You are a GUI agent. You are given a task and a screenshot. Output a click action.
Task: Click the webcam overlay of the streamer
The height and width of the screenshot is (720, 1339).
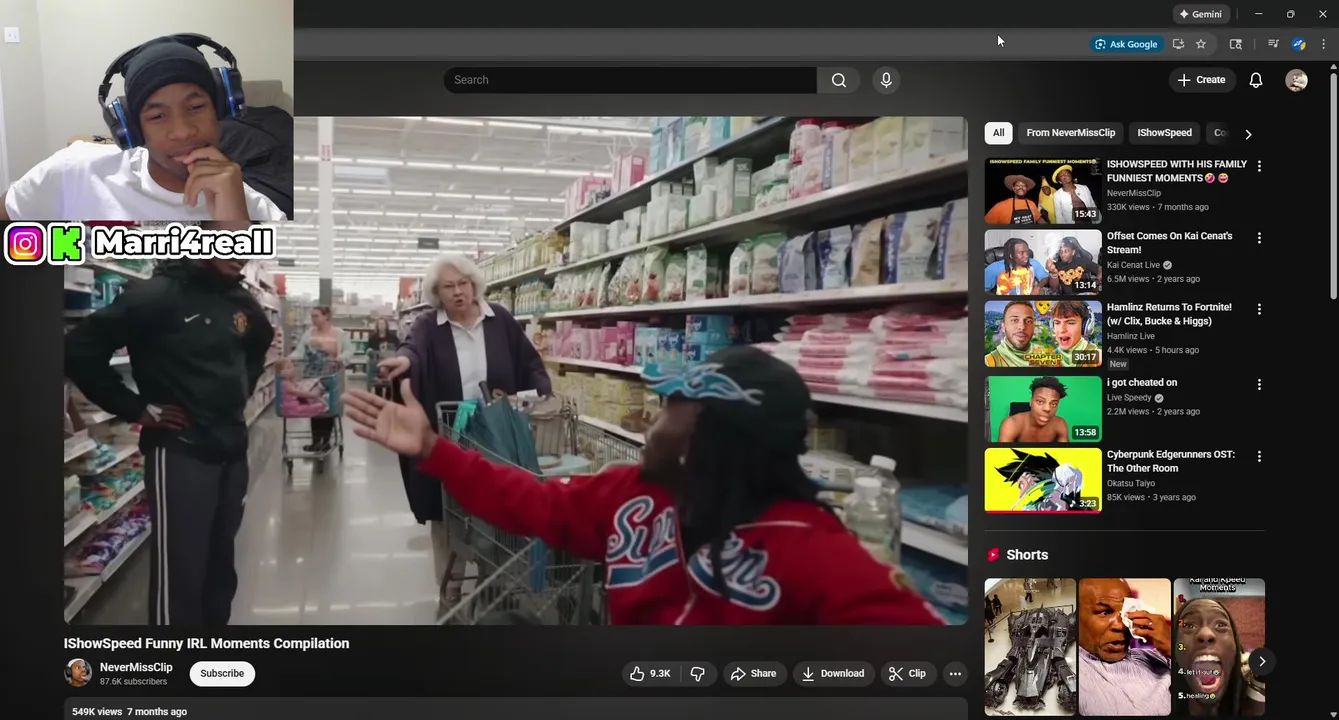(x=147, y=110)
